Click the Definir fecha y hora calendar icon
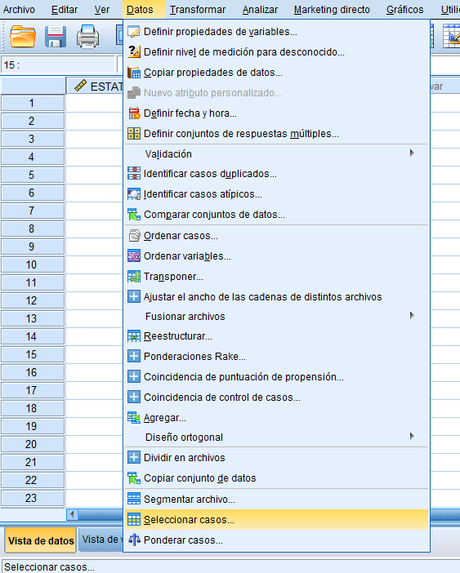 pyautogui.click(x=134, y=113)
